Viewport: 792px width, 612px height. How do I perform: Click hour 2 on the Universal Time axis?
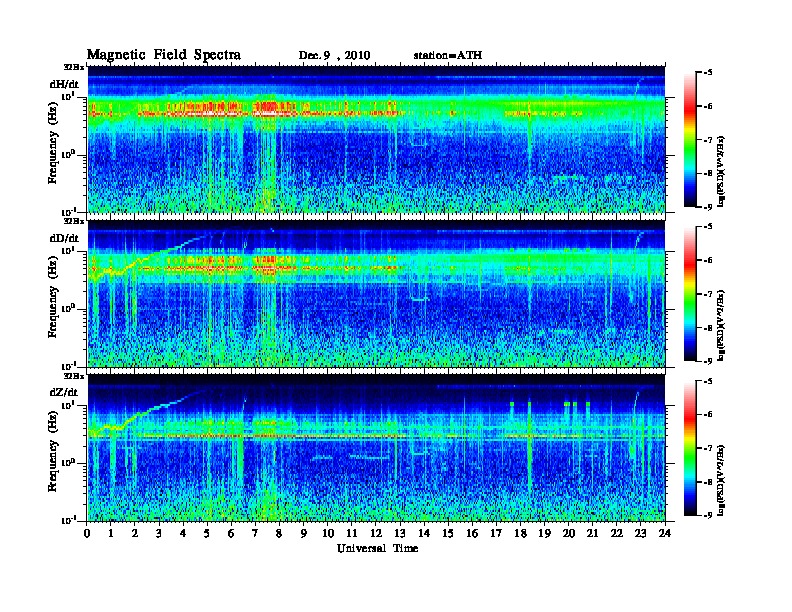(x=135, y=534)
